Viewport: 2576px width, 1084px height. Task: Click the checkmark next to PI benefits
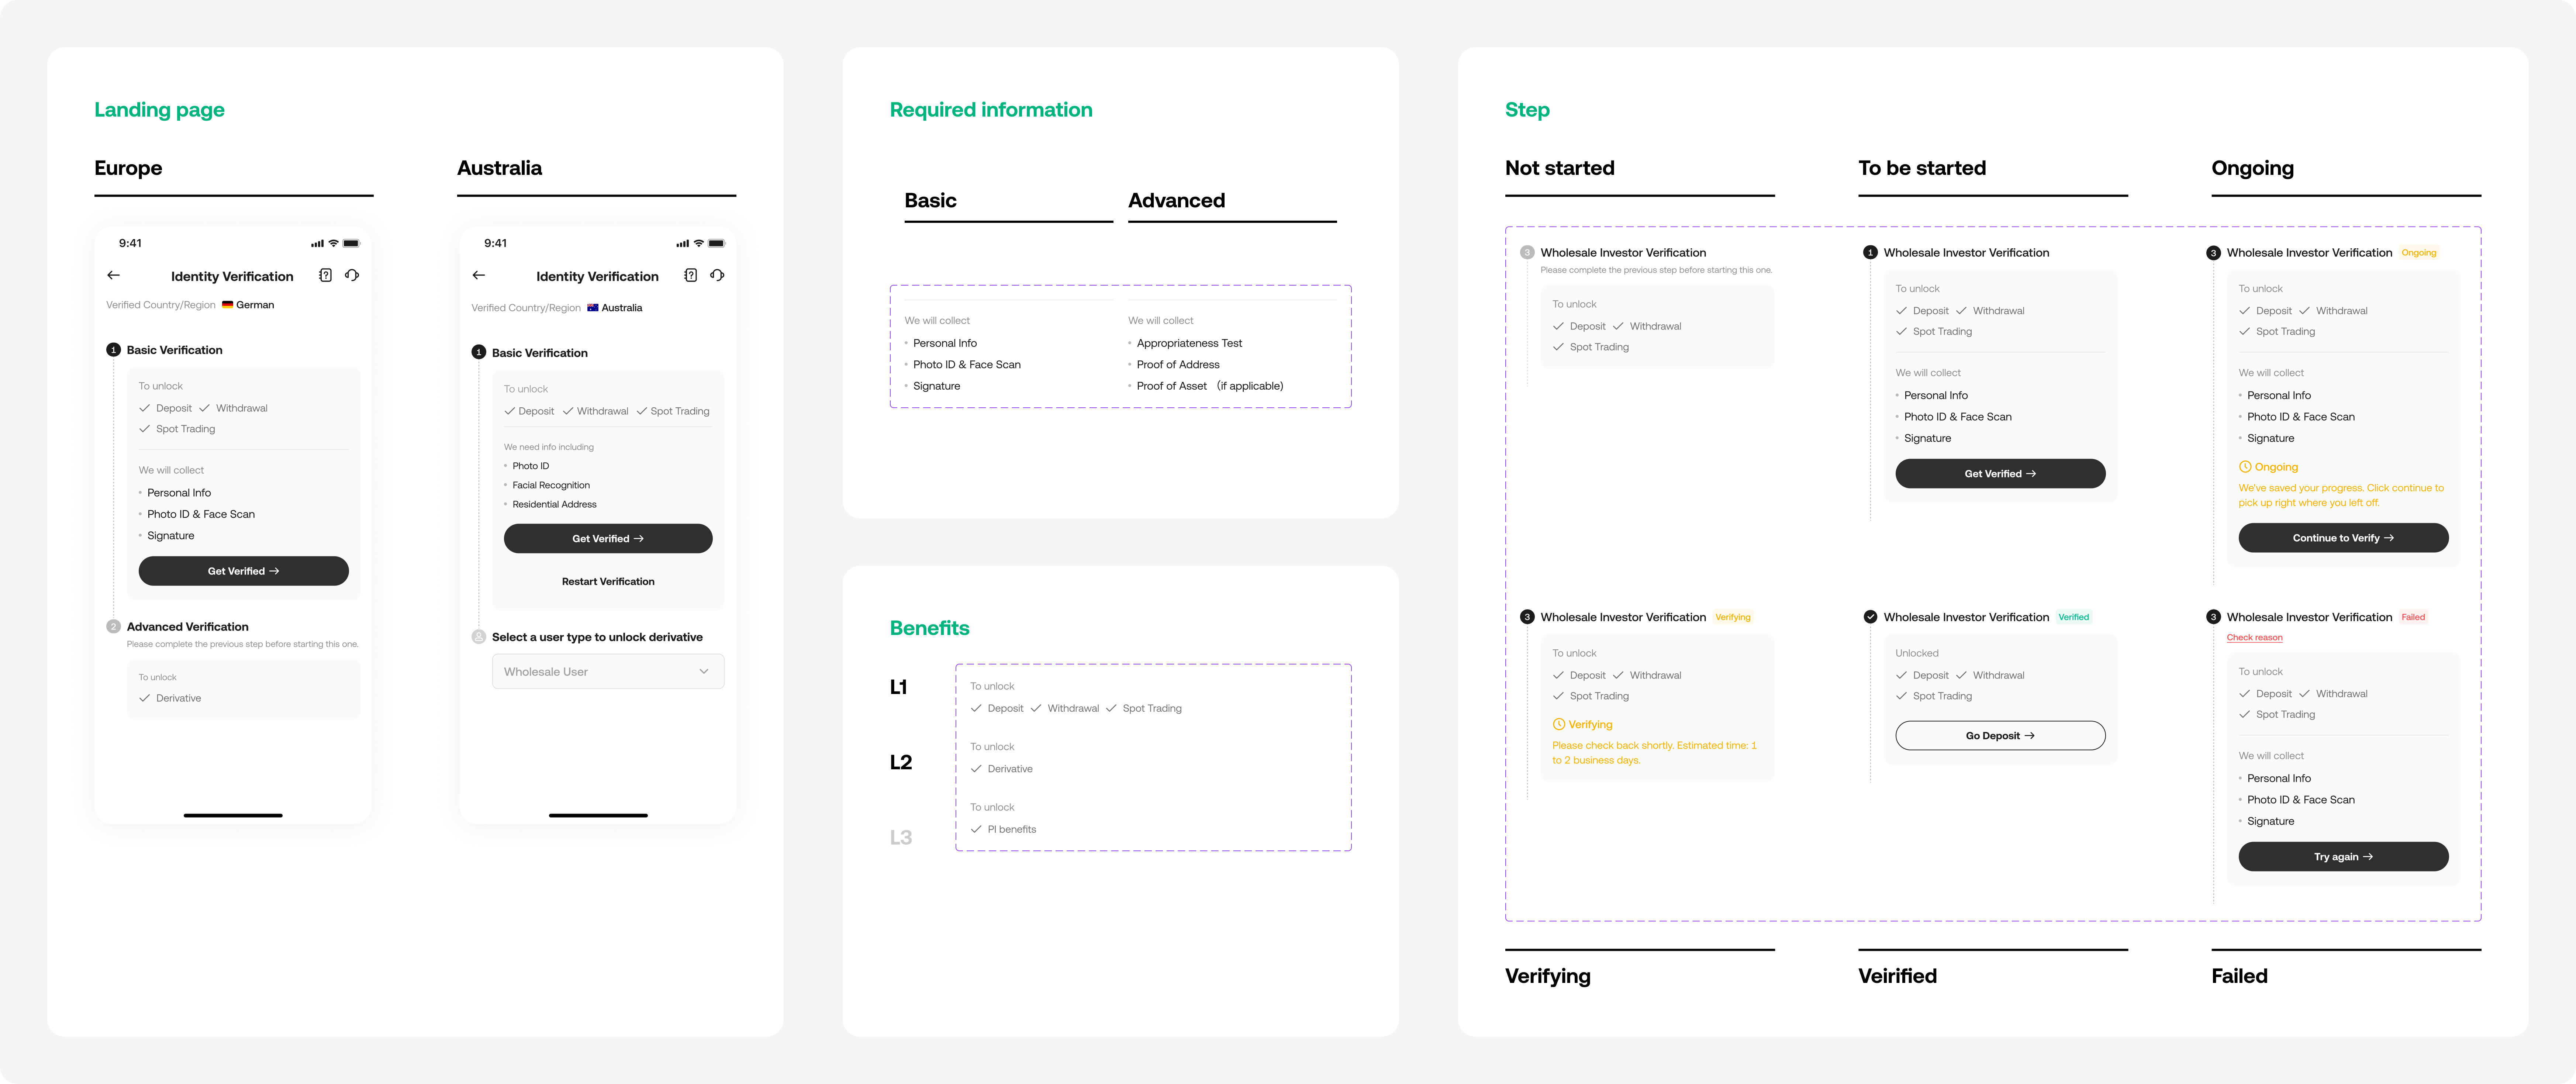click(x=976, y=829)
